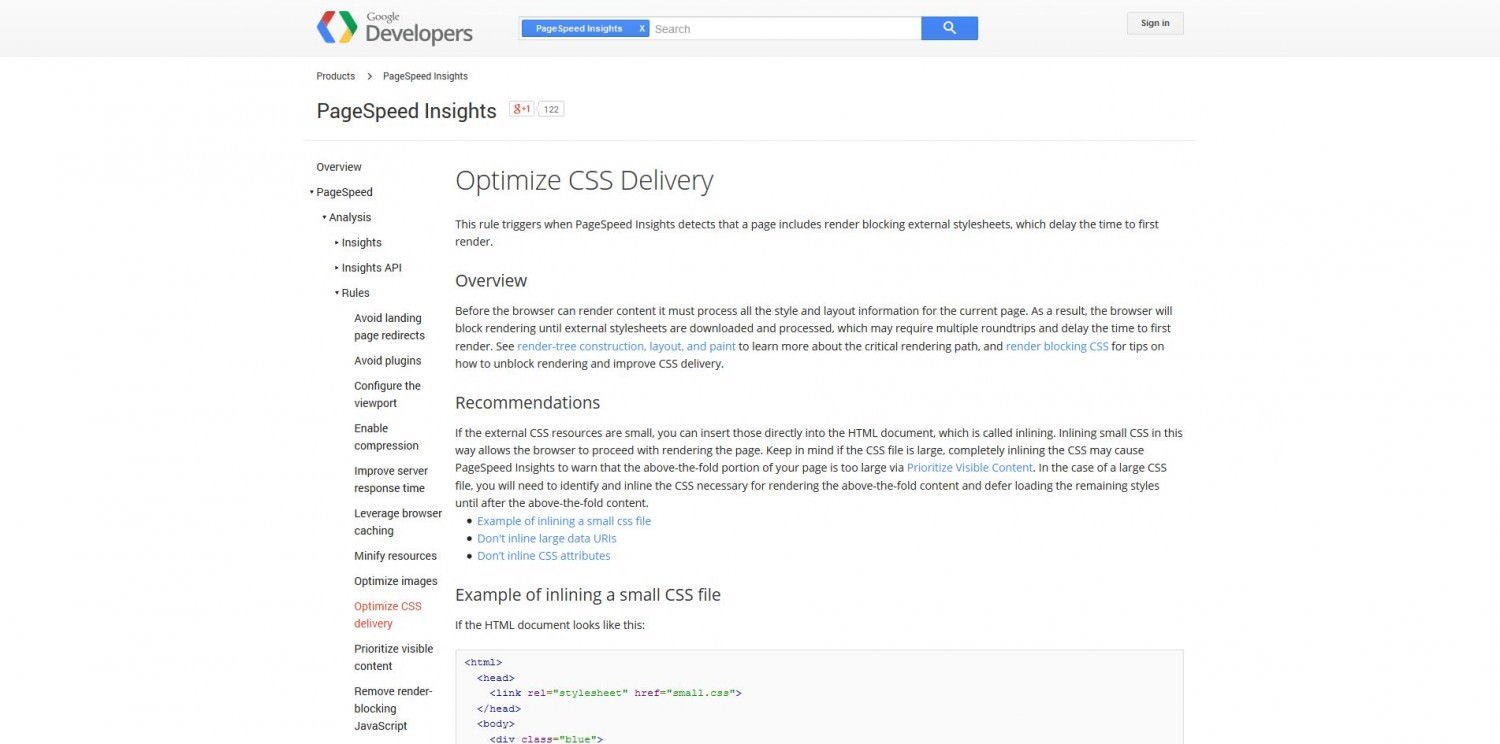The width and height of the screenshot is (1500, 744).
Task: Click the 'If the HTML document looks like this' text
Action: pos(550,625)
